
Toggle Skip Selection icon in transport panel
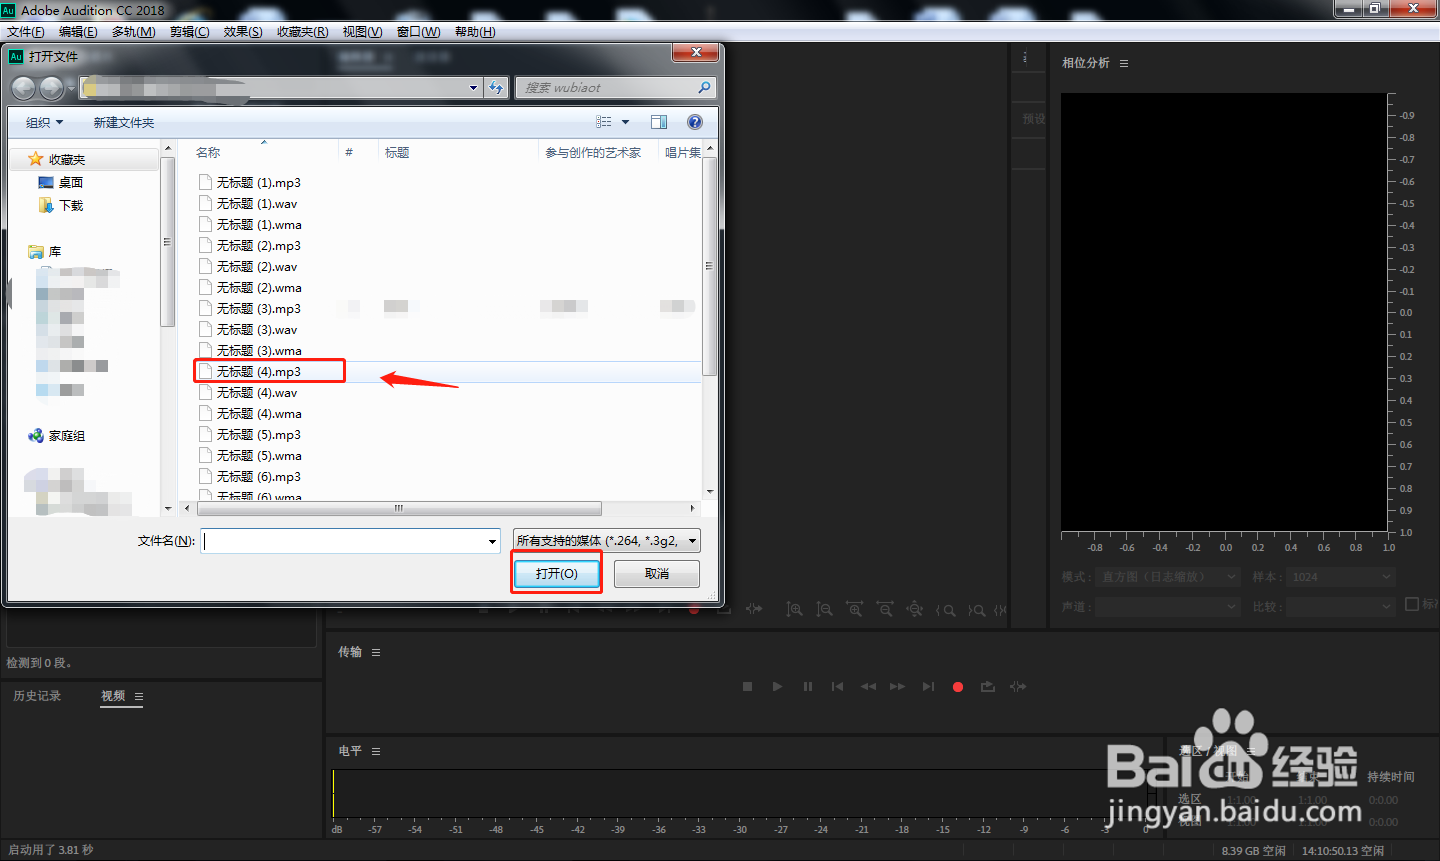click(1018, 686)
